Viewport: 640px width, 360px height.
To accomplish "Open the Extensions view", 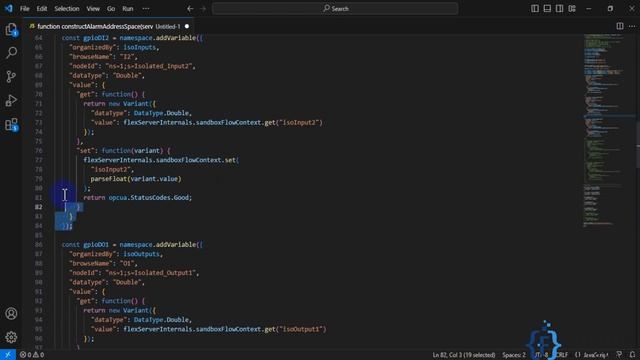I will point(11,124).
